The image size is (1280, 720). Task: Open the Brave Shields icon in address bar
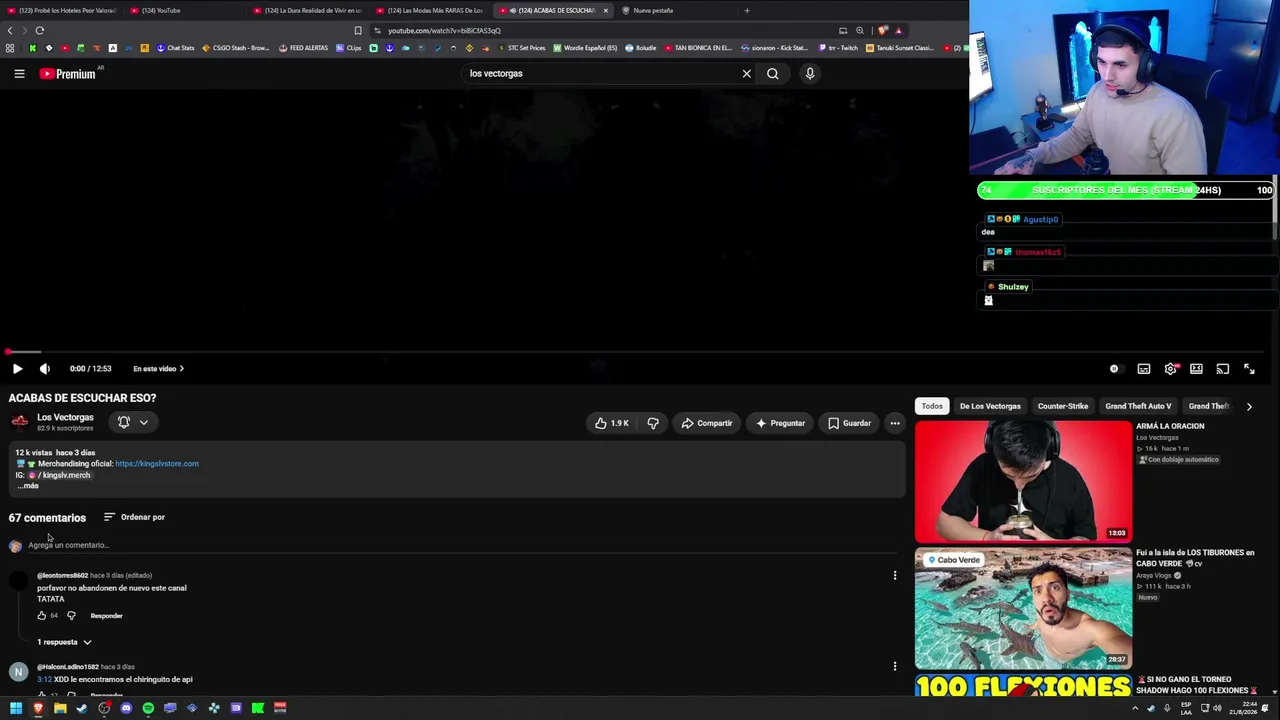[882, 30]
